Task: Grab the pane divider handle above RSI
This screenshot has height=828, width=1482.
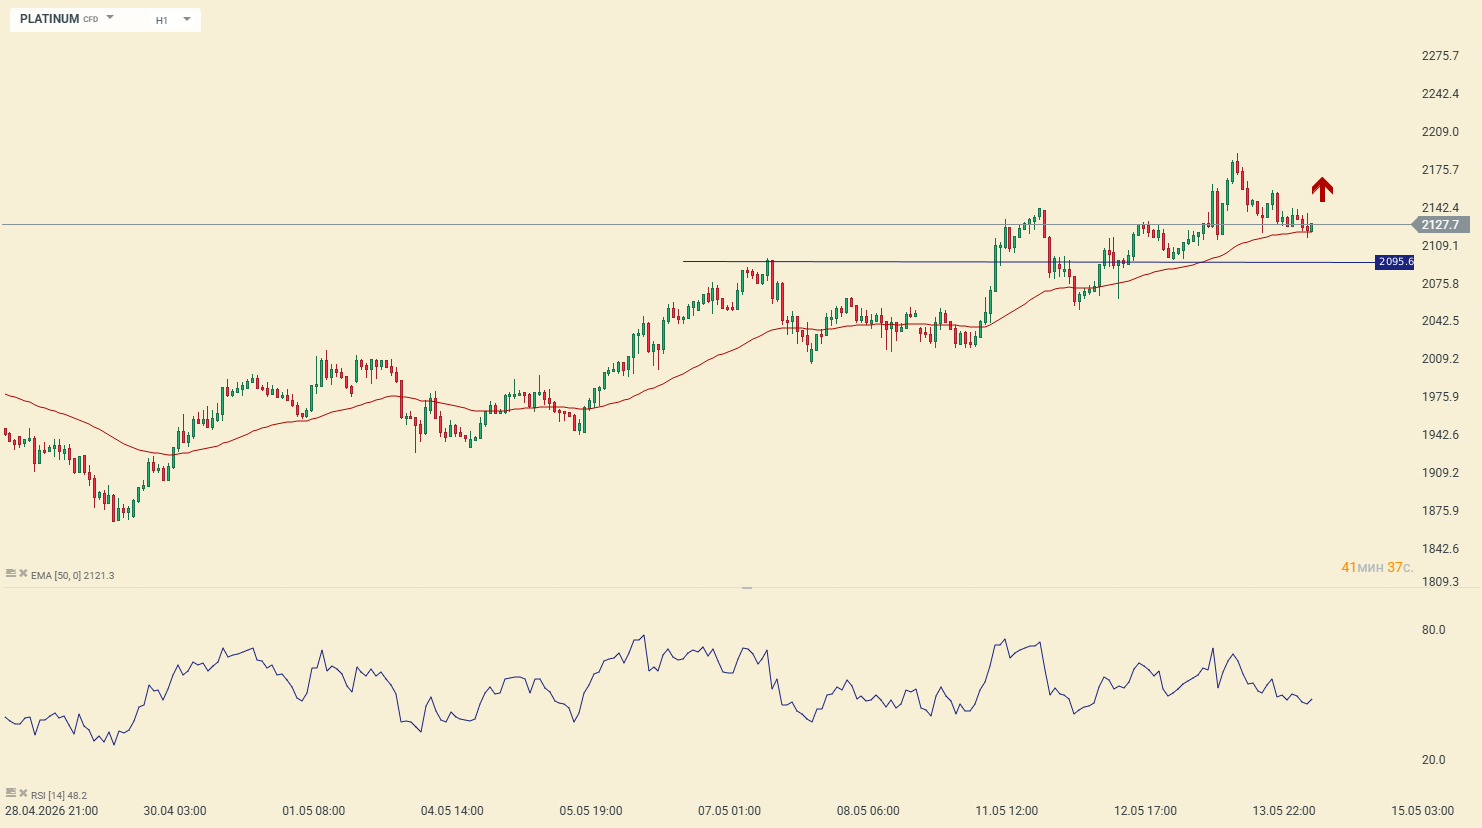Action: point(746,588)
